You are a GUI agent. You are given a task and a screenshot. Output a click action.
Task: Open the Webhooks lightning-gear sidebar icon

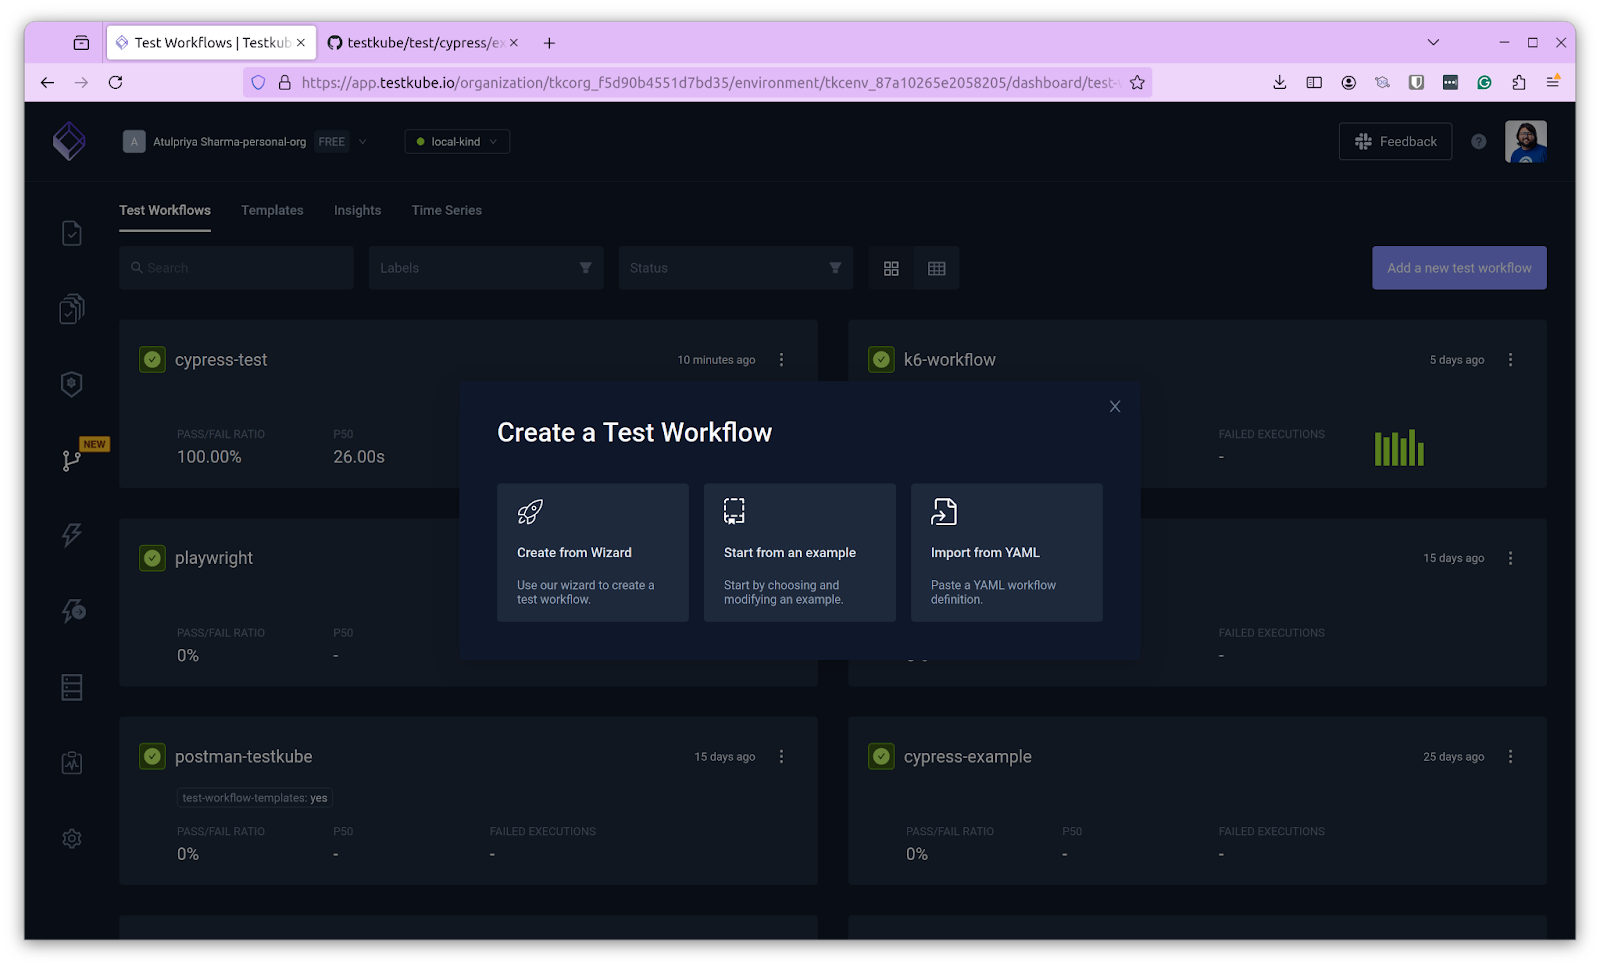(73, 611)
